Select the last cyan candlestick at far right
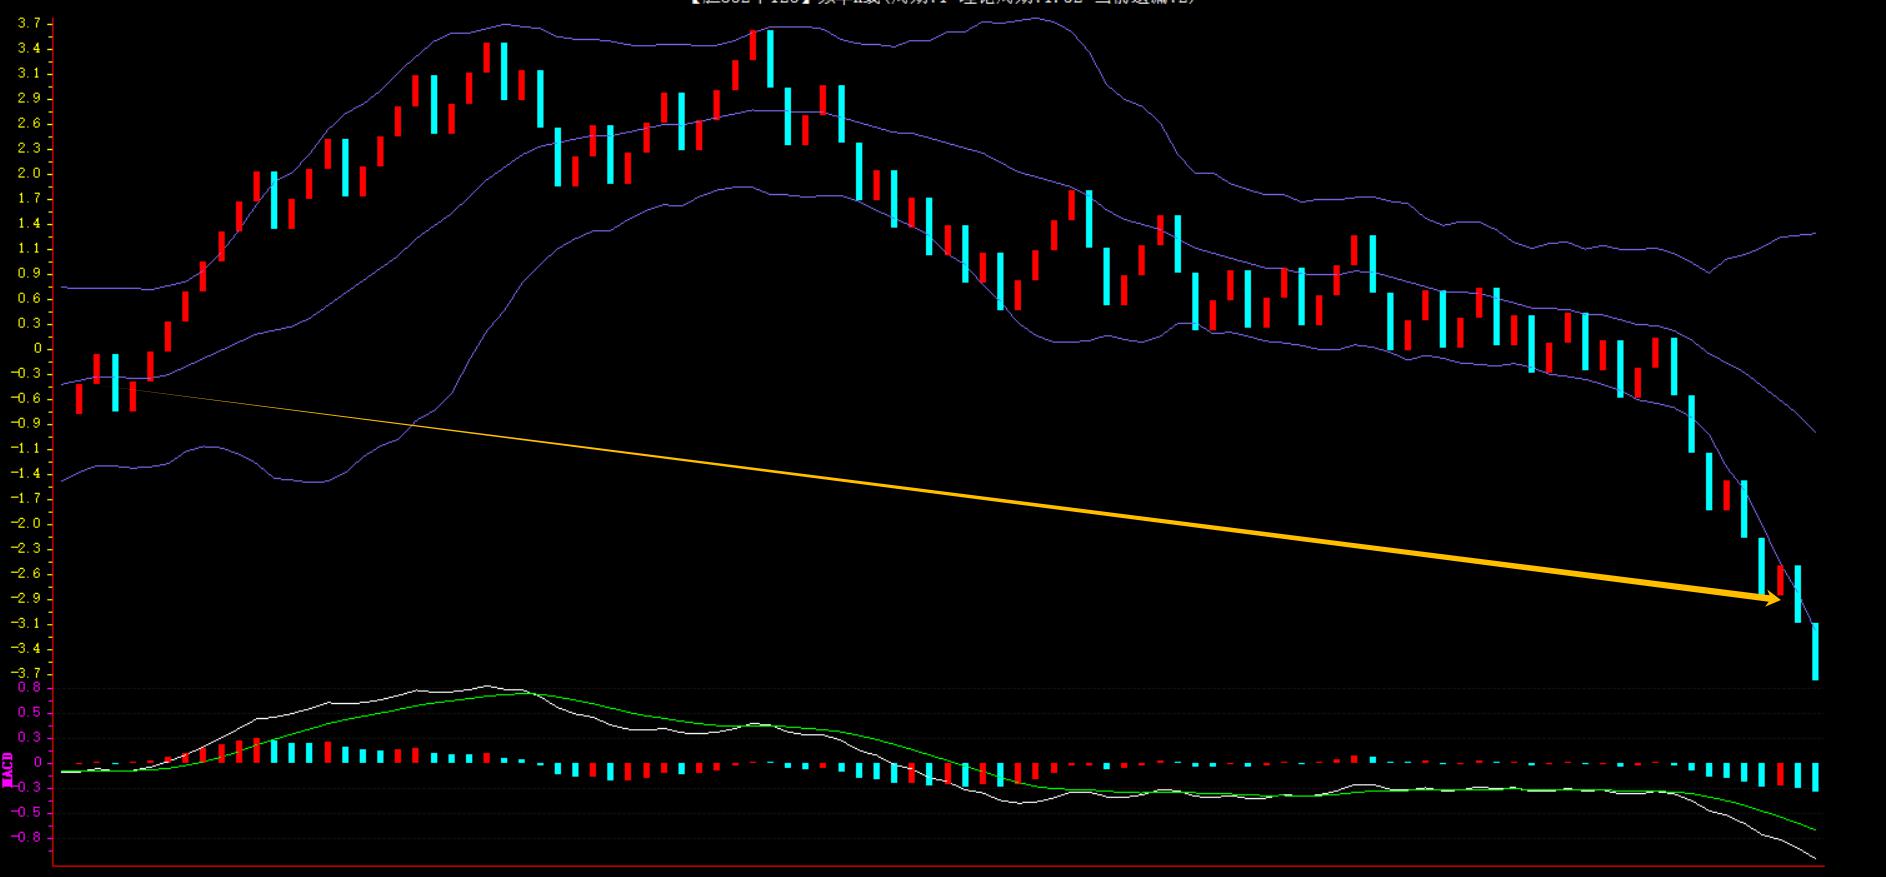The image size is (1886, 877). pos(1815,651)
